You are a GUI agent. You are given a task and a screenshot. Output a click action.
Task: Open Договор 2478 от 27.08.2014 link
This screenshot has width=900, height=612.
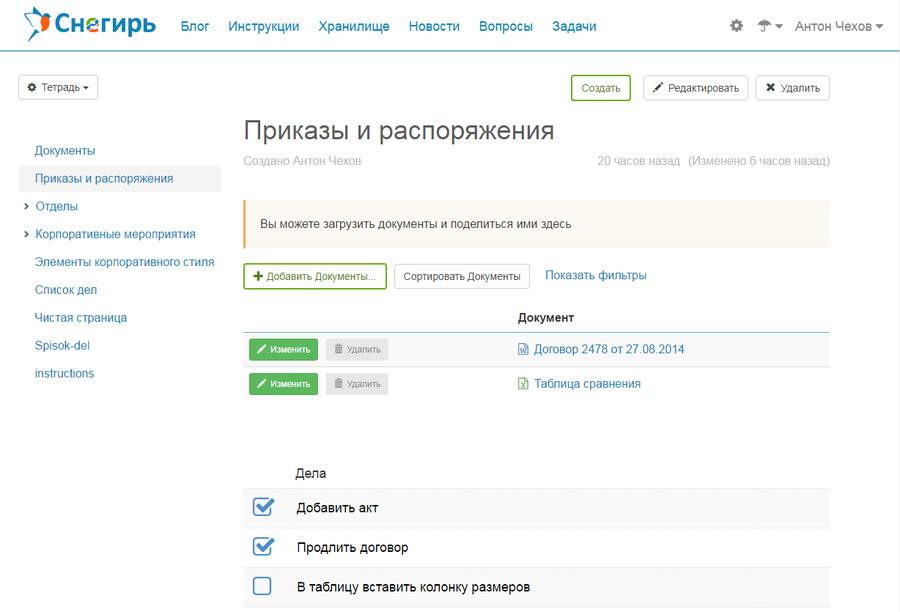[x=609, y=349]
